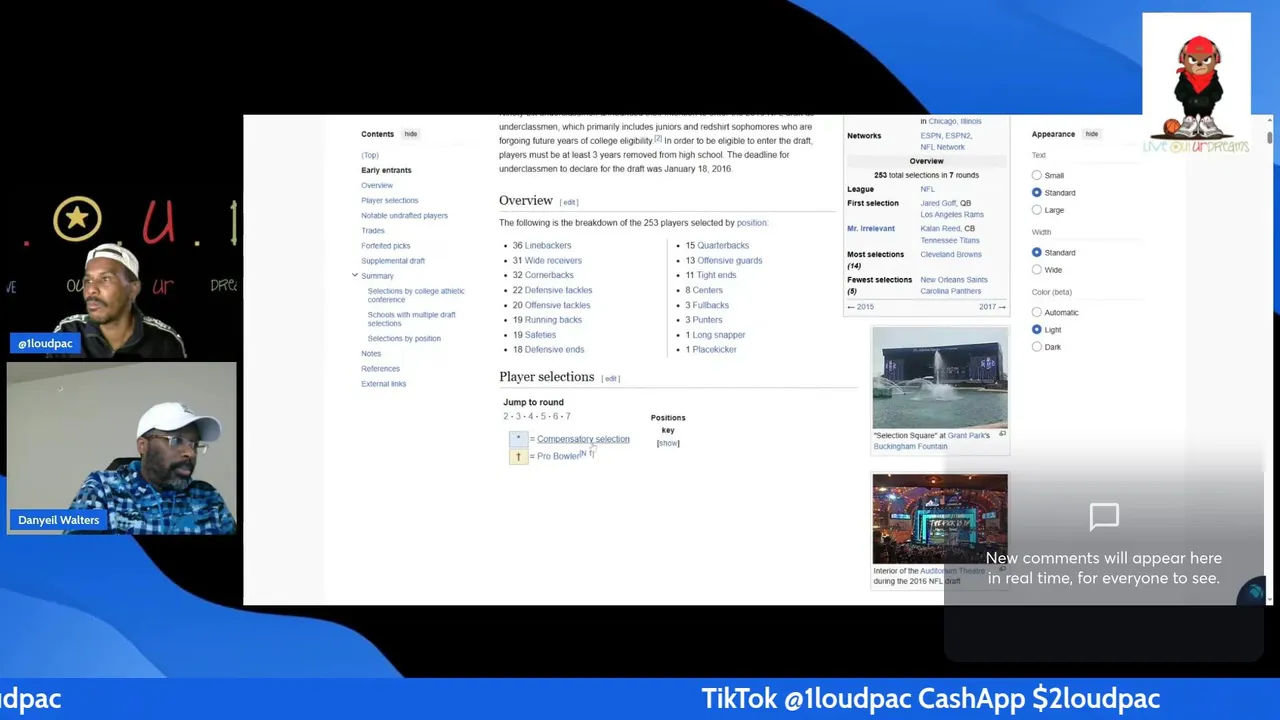Follow the Jared Goff link in the infobox
1280x720 pixels.
click(939, 203)
